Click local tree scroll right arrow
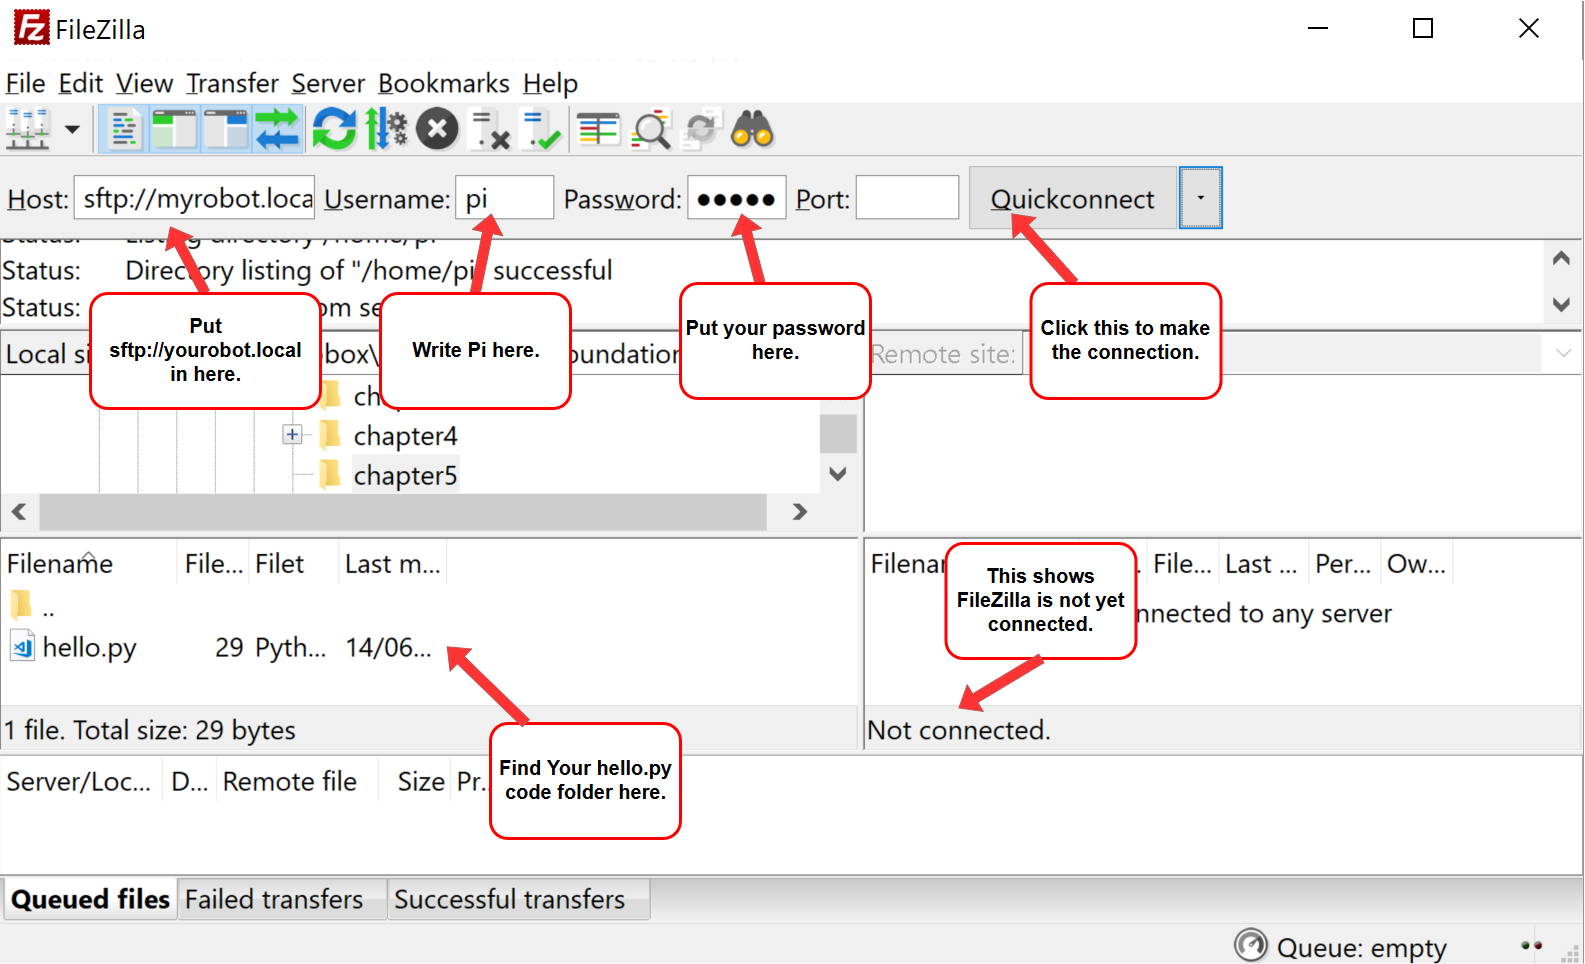The height and width of the screenshot is (964, 1585). click(x=799, y=512)
